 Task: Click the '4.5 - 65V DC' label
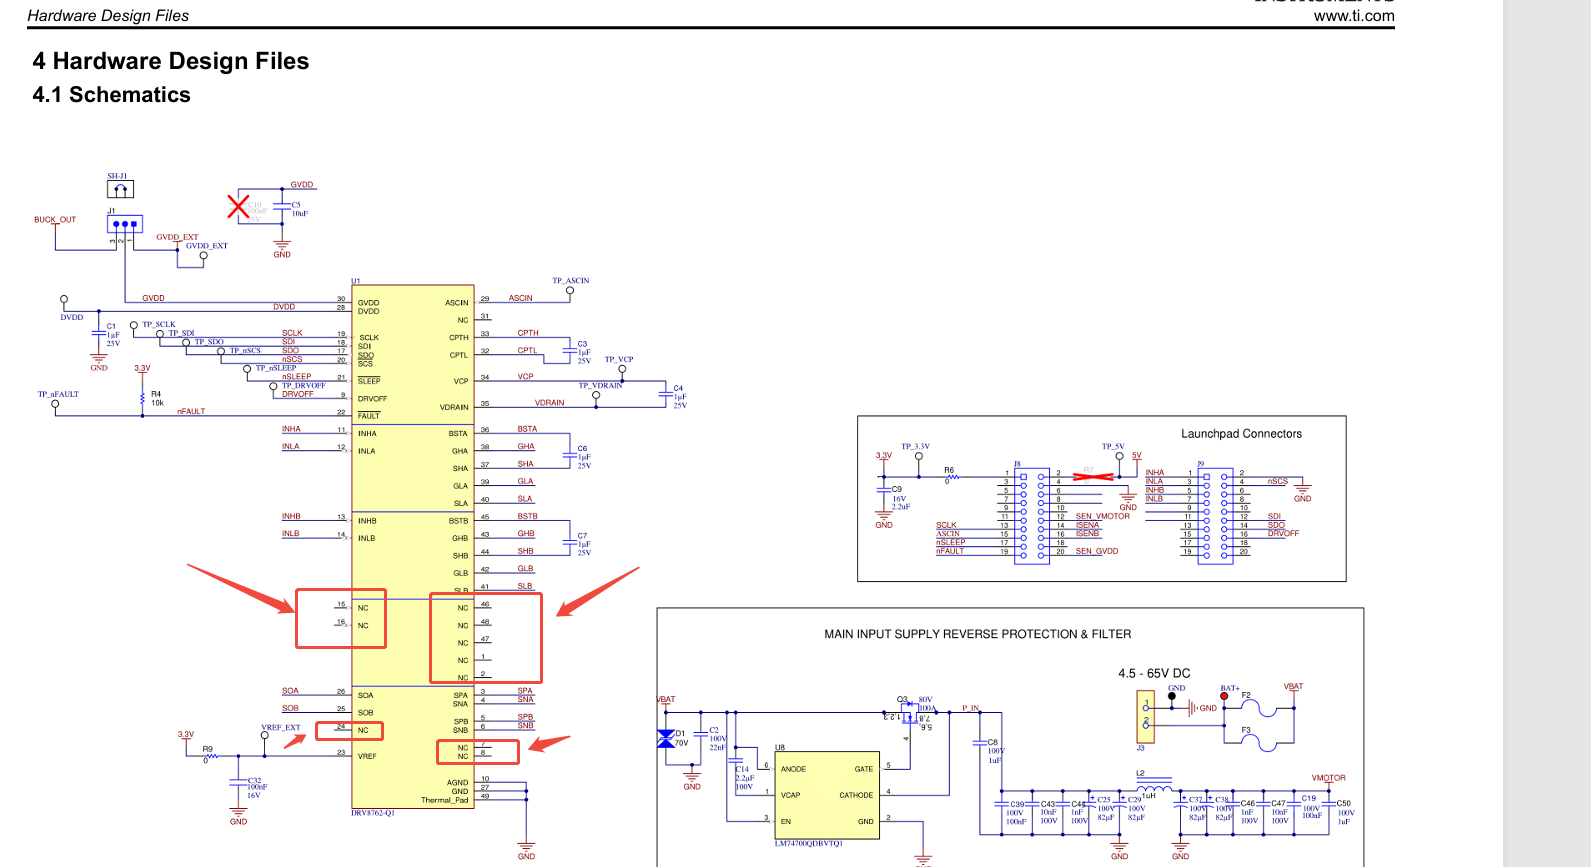point(1154,674)
